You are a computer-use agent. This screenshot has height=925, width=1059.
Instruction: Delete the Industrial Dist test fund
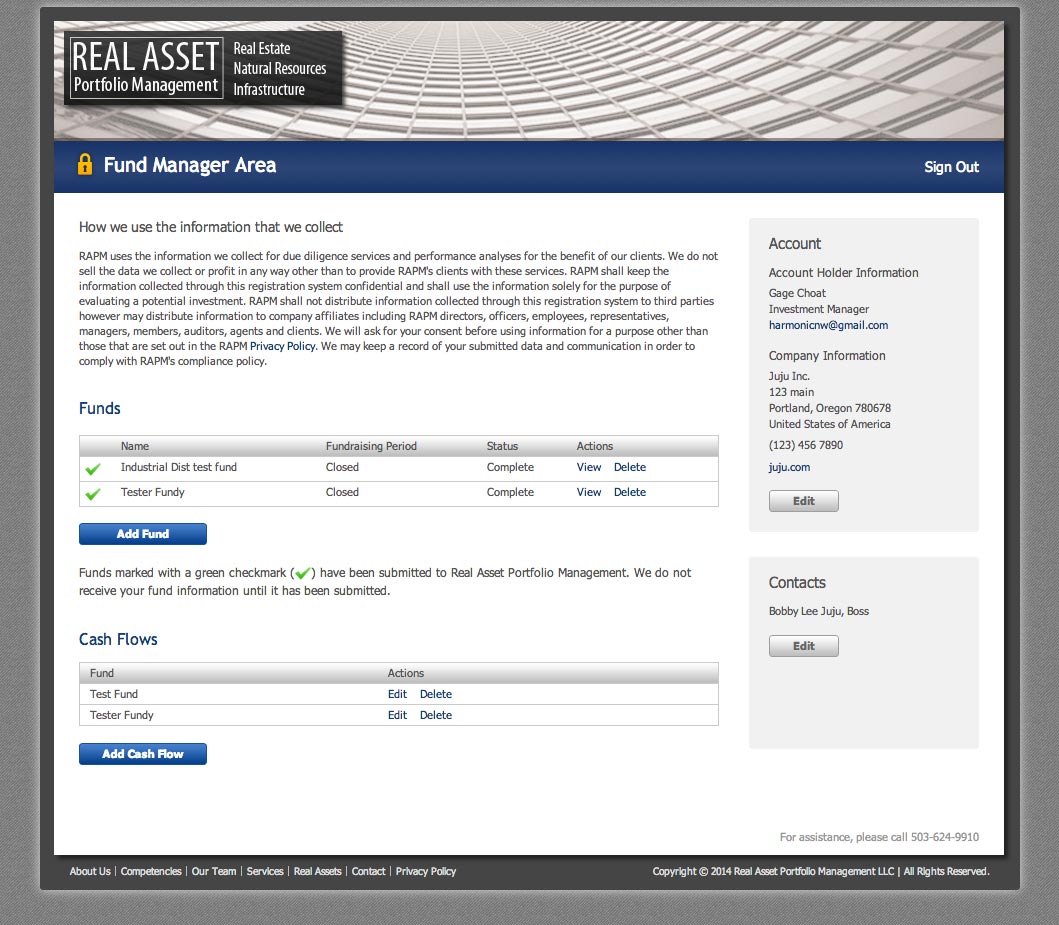pos(630,468)
